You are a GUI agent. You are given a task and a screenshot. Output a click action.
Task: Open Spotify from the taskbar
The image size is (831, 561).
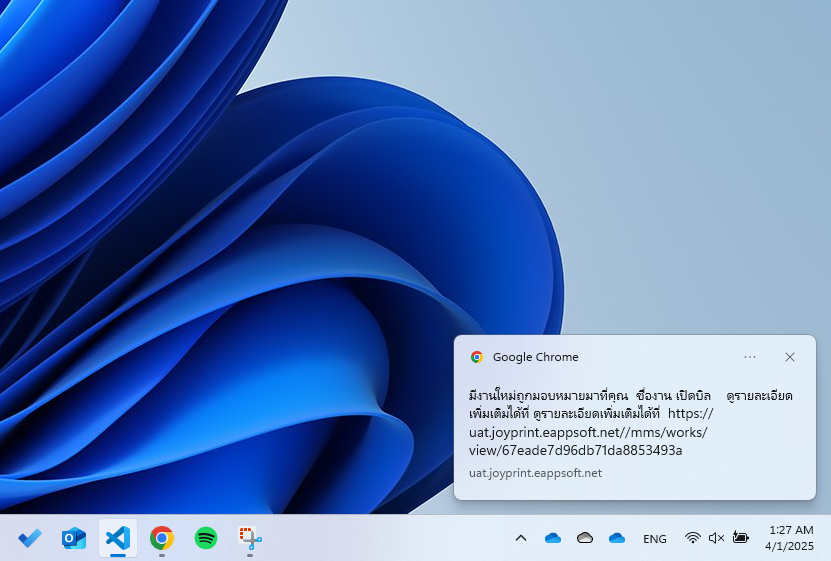[x=205, y=538]
